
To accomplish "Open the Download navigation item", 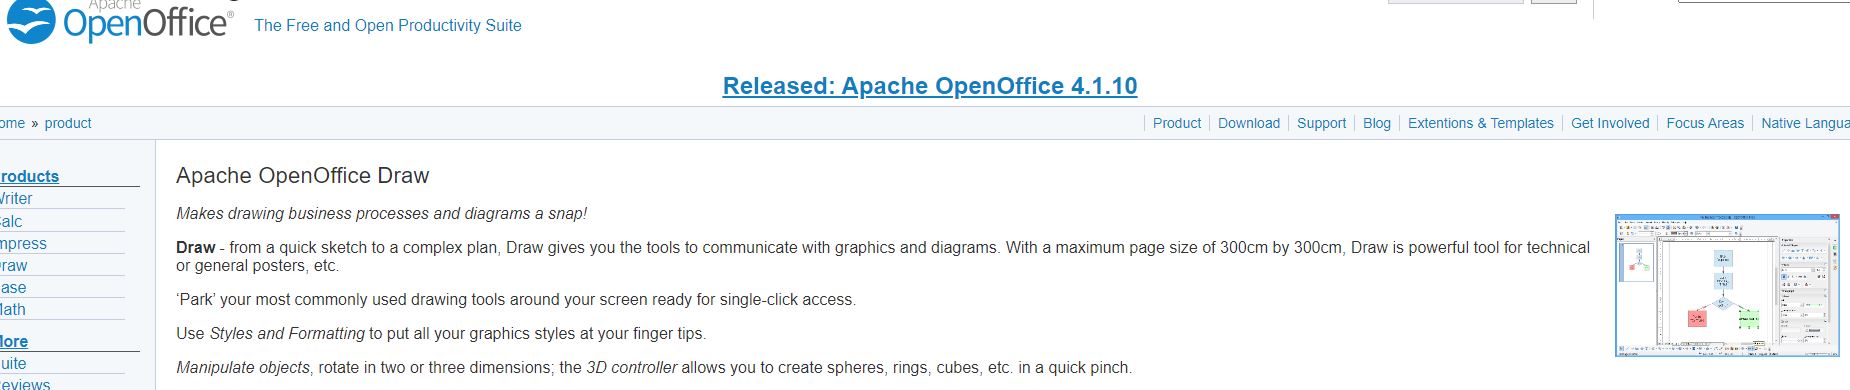I will tap(1248, 123).
